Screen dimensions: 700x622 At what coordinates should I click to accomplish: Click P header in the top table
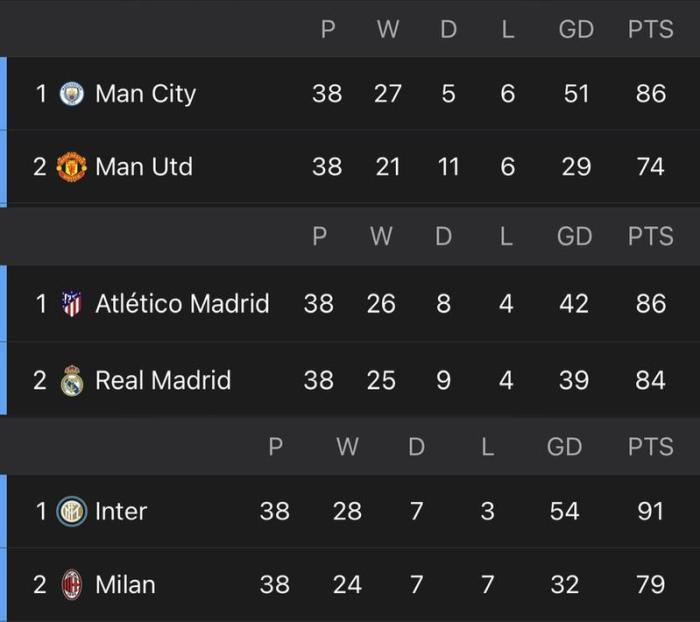pyautogui.click(x=327, y=30)
